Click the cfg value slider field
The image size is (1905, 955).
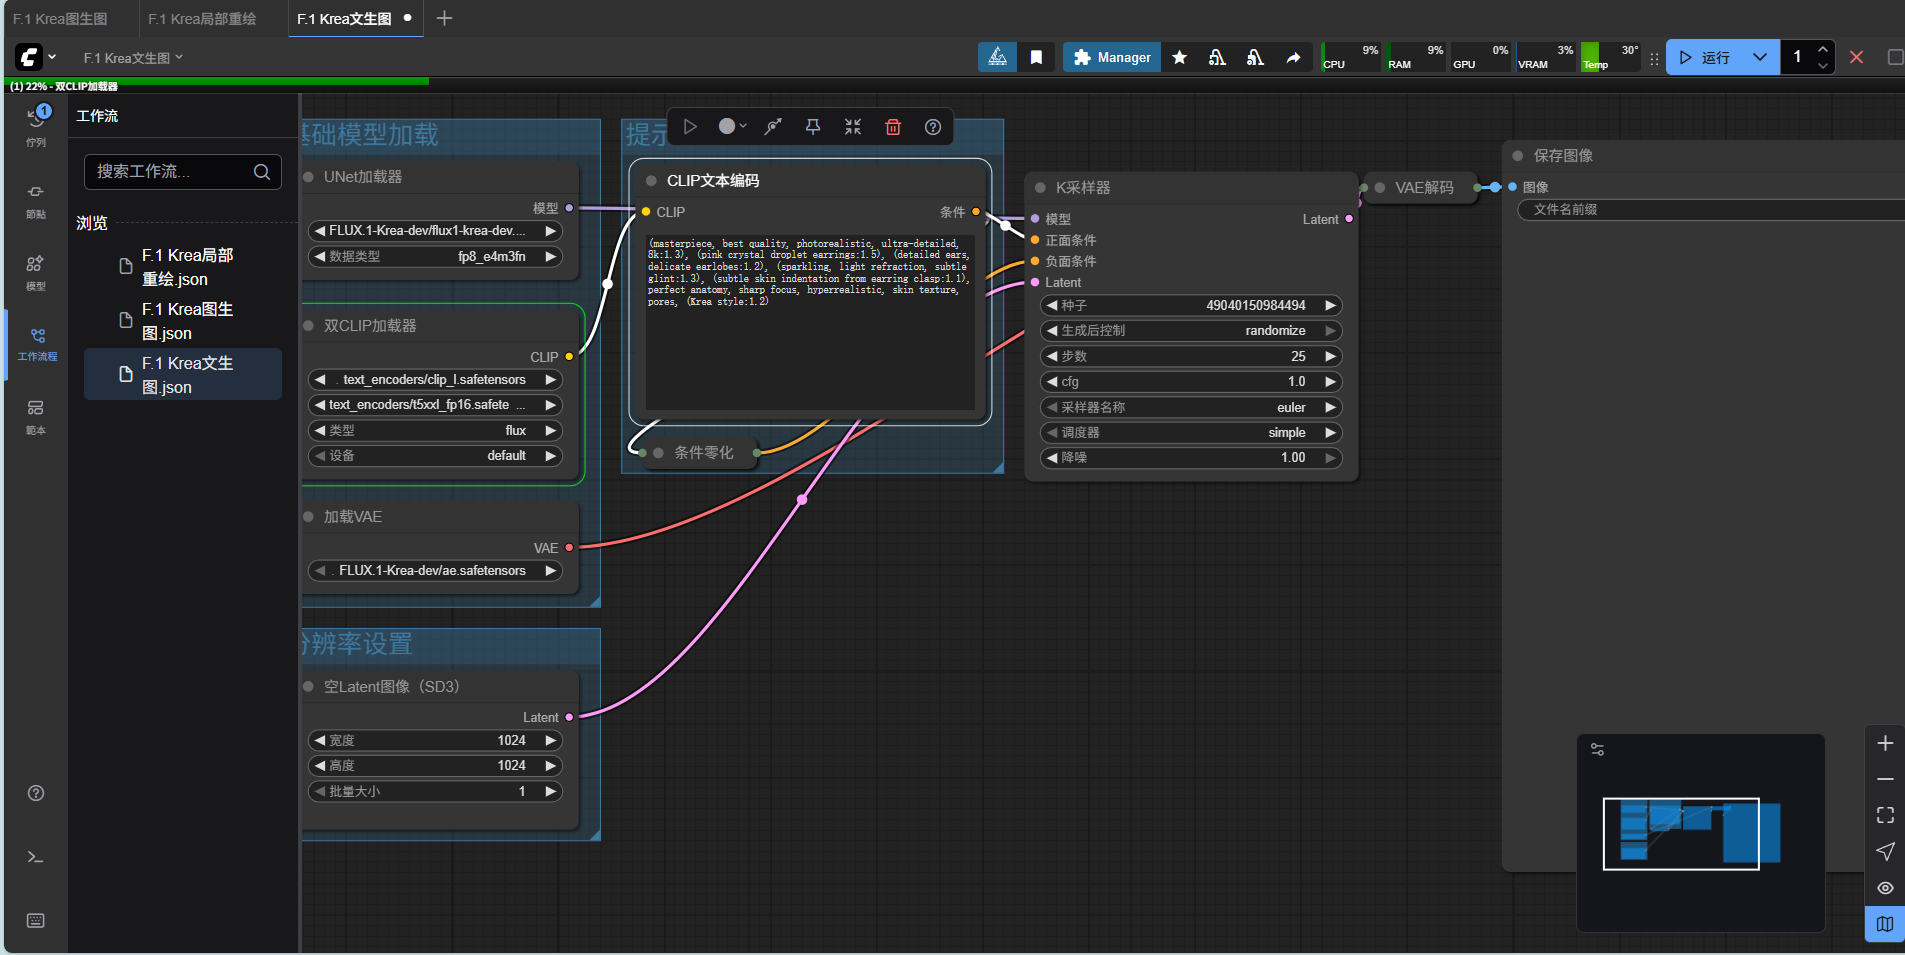pos(1191,382)
